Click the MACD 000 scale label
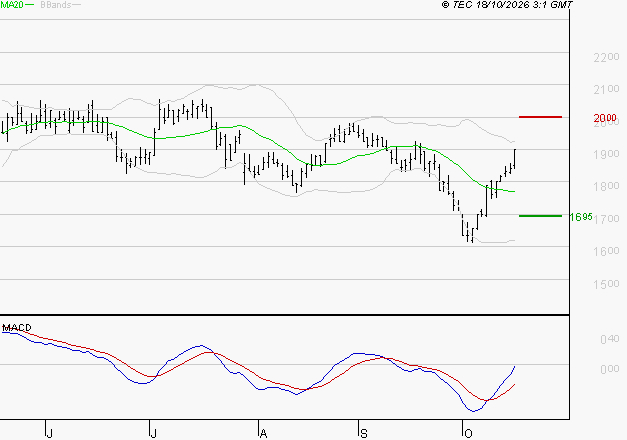Screen dimensions: 627x440 tap(610, 369)
